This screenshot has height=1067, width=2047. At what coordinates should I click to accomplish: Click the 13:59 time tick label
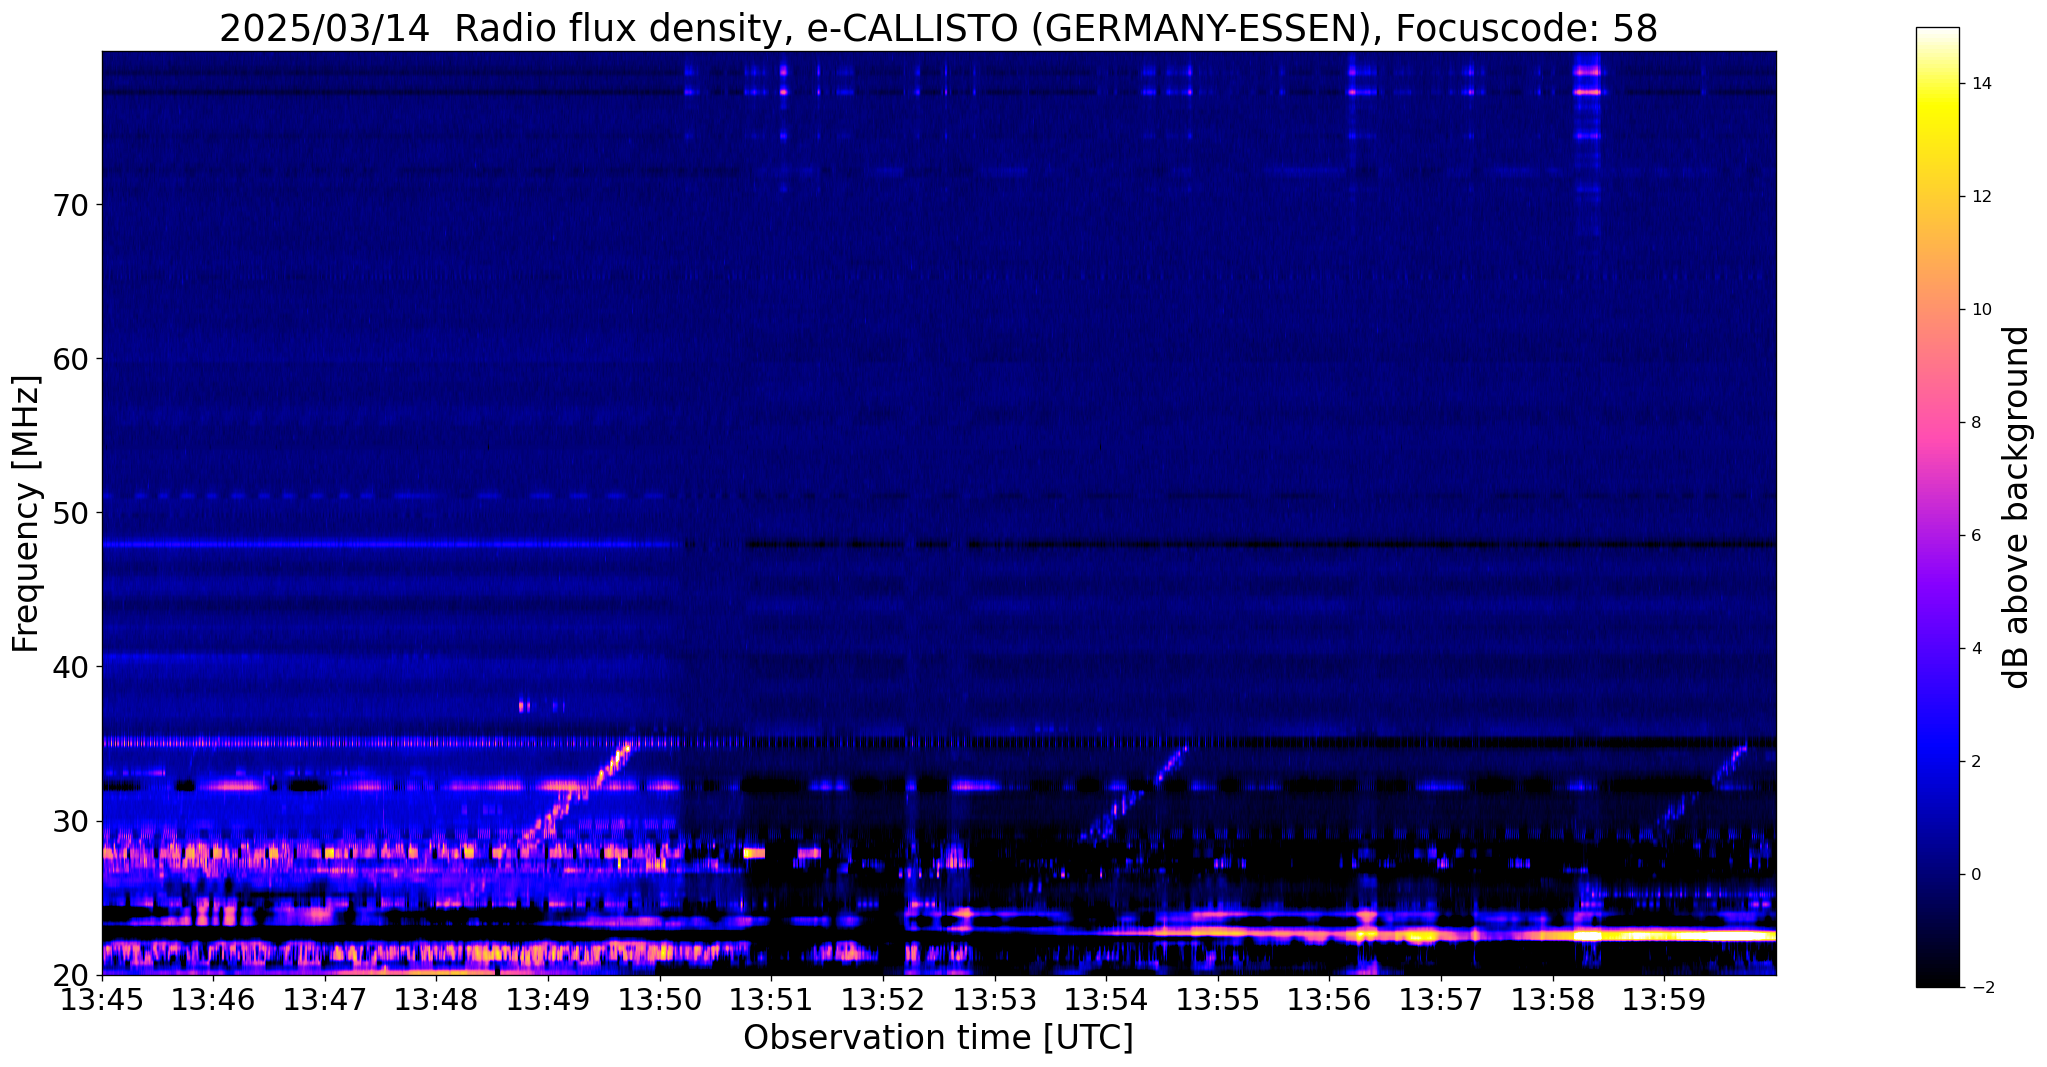click(1664, 1000)
